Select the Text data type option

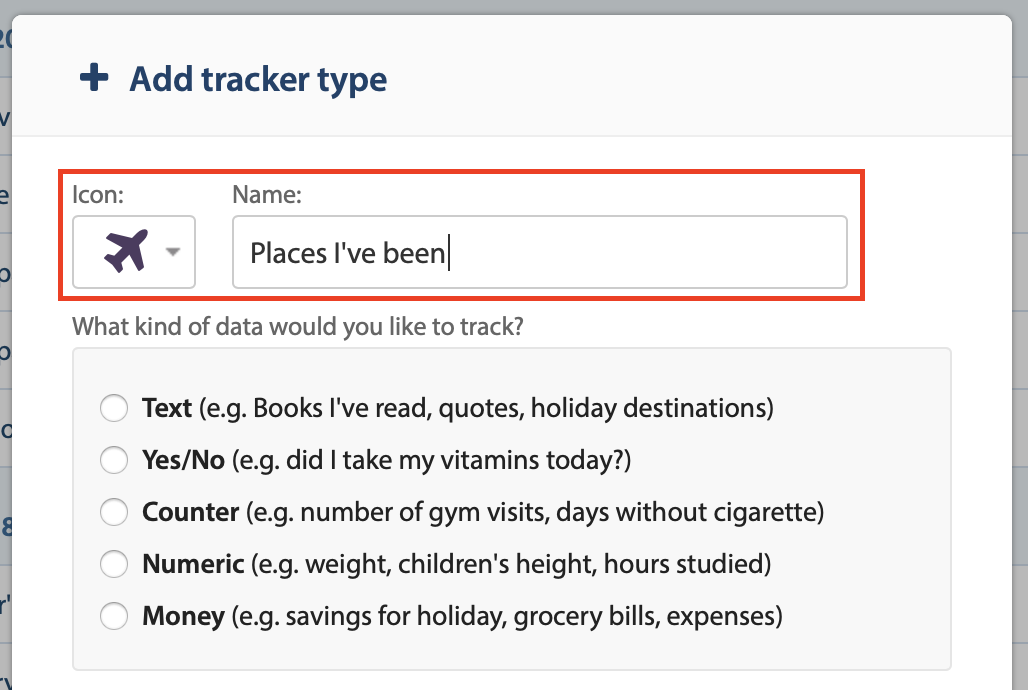114,408
